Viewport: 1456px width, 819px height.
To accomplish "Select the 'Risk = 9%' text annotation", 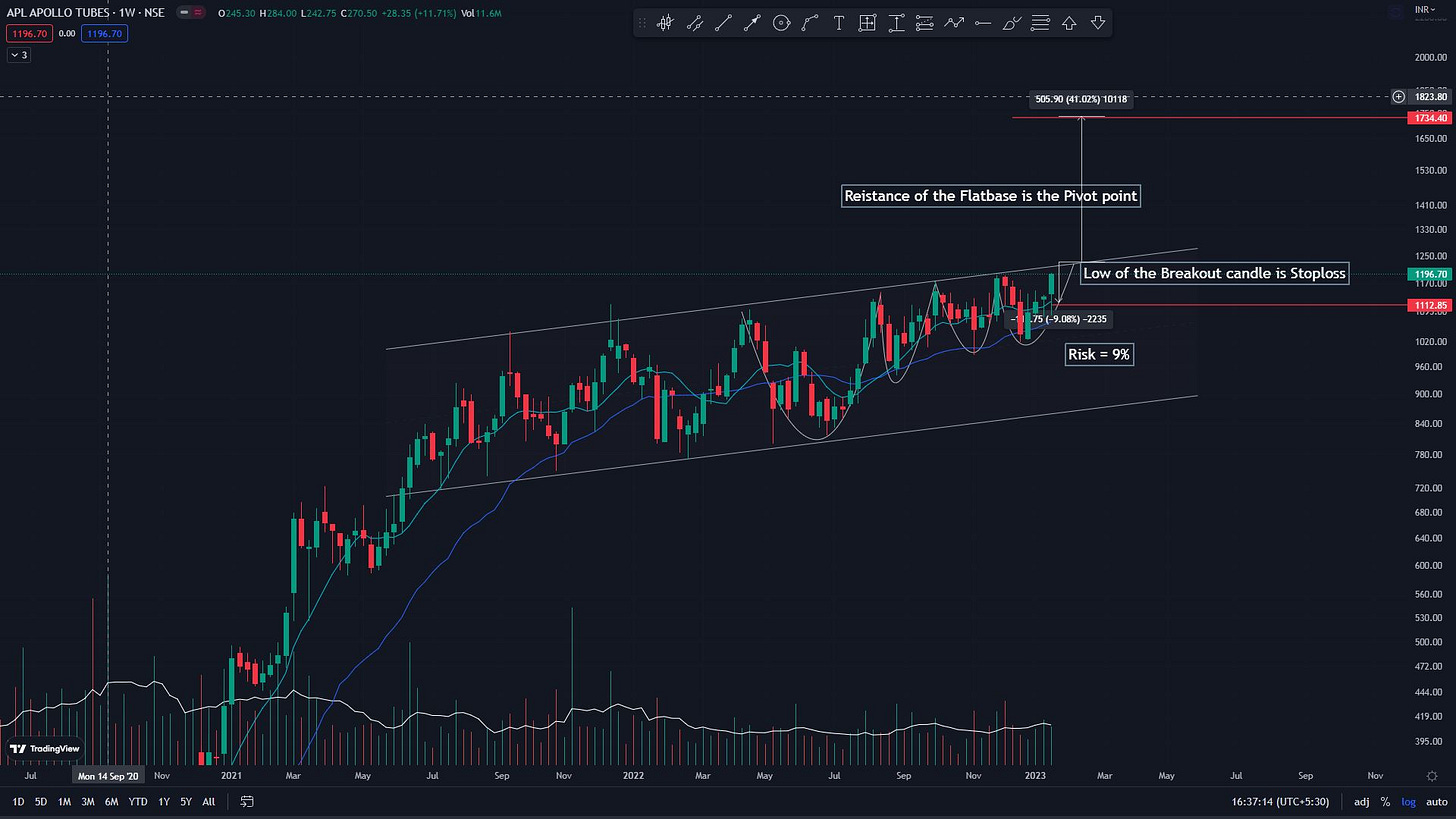I will [x=1099, y=354].
